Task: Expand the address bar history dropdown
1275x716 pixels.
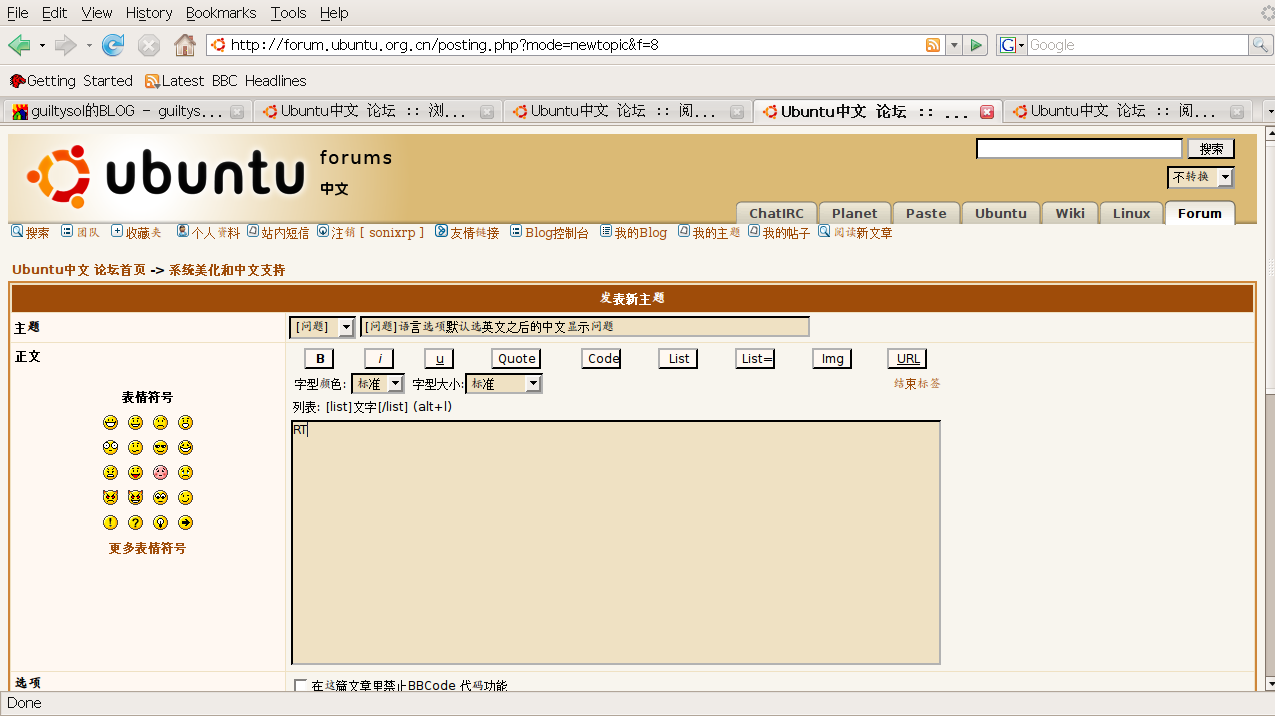Action: point(954,45)
